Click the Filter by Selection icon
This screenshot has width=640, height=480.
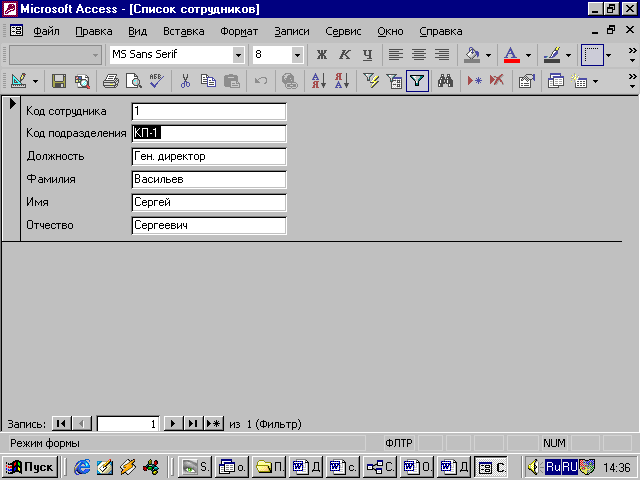tap(372, 81)
